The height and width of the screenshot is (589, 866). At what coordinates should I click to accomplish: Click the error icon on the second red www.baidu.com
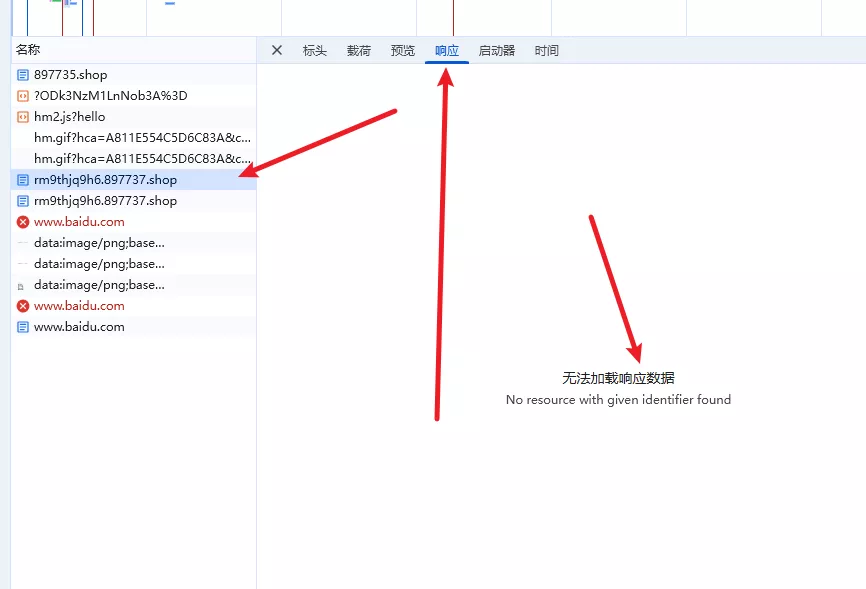tap(23, 306)
